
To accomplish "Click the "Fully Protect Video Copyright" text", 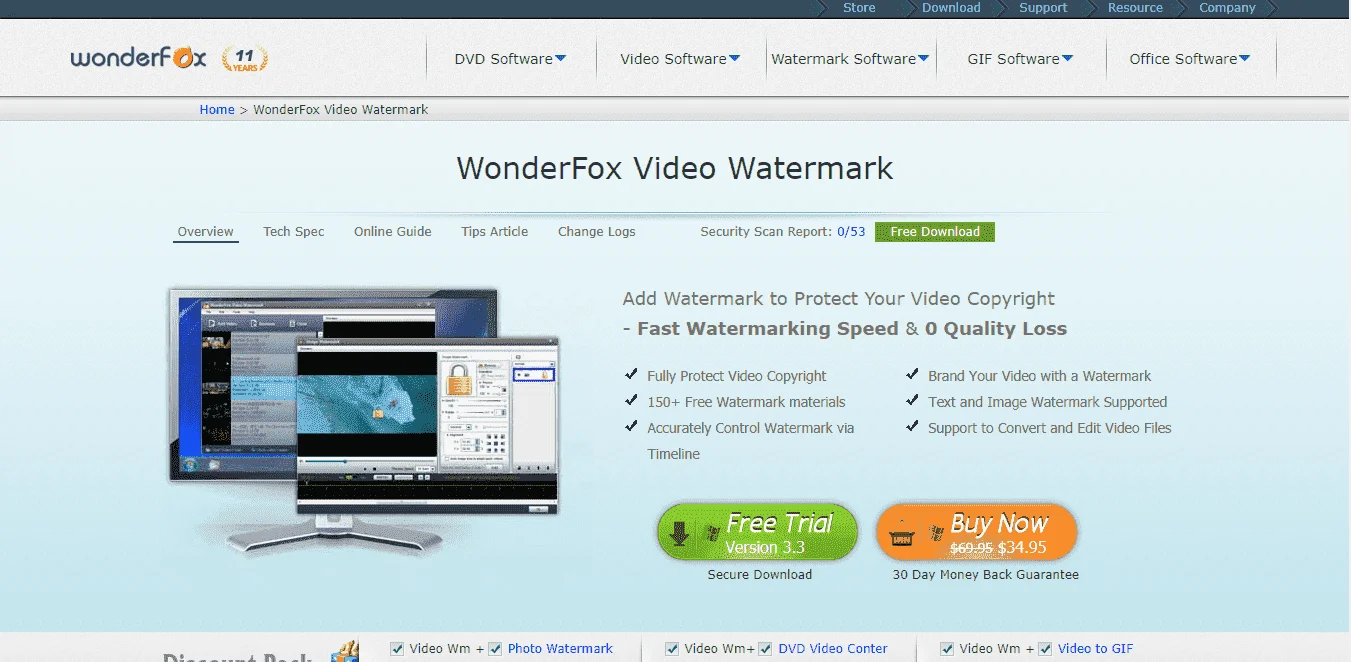I will (737, 376).
